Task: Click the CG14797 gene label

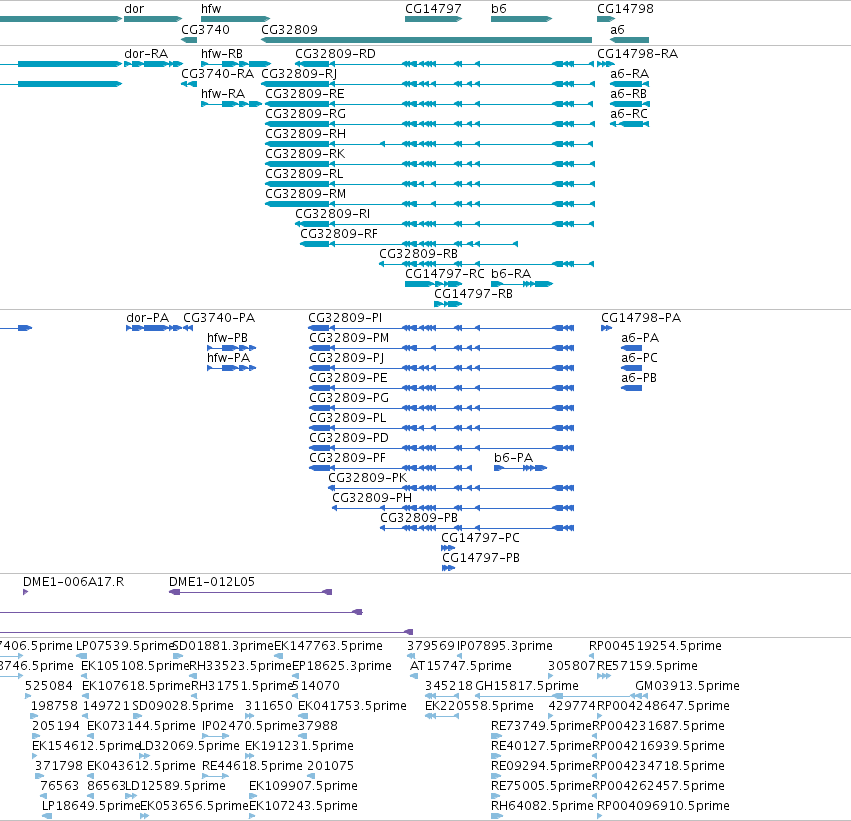Action: [x=433, y=9]
